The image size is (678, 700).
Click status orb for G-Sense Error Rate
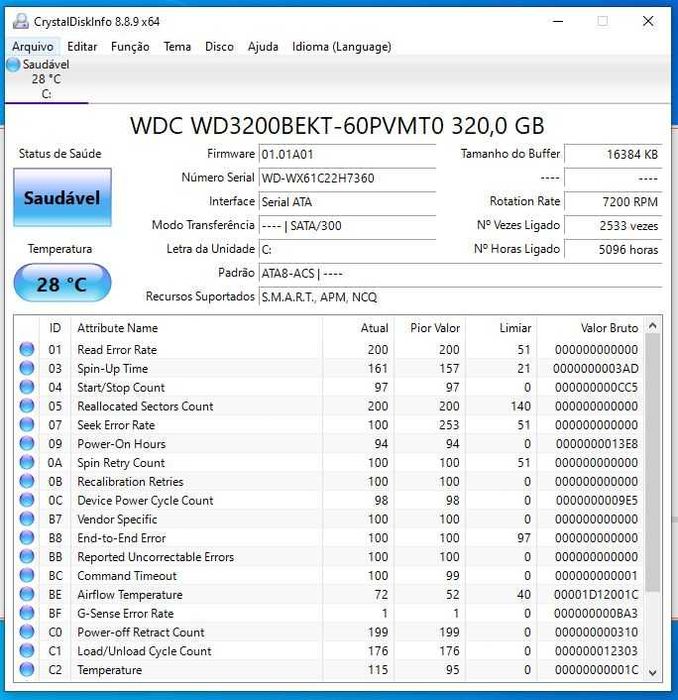point(27,612)
